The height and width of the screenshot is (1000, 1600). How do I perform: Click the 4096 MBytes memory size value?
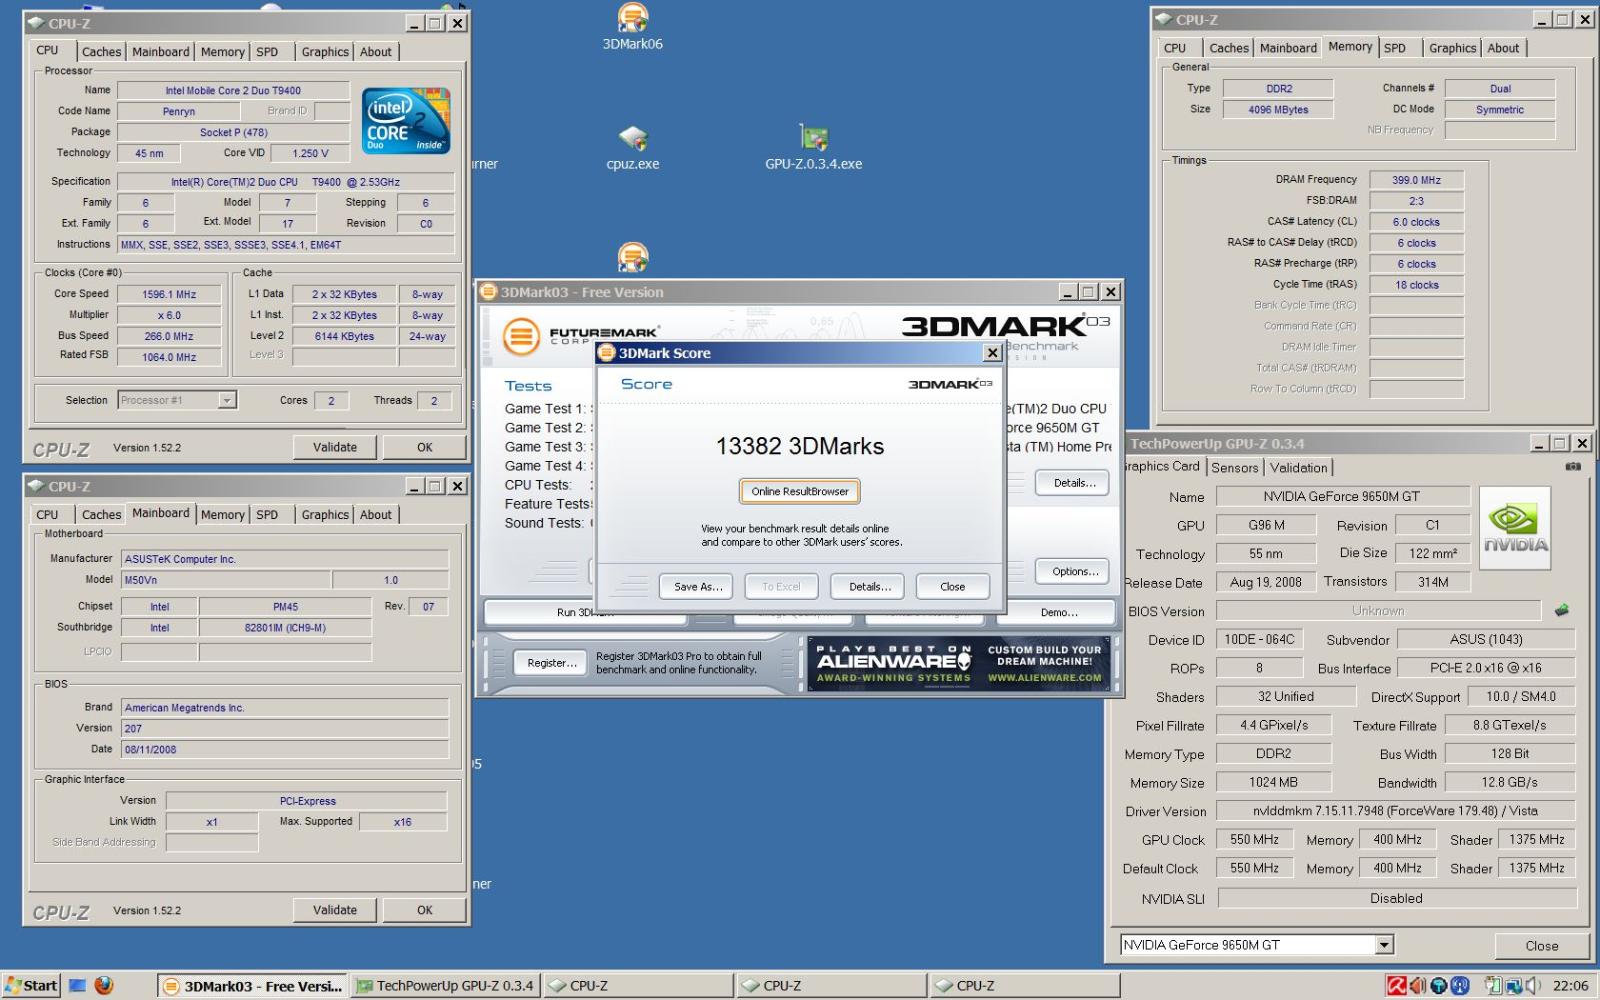pos(1278,110)
